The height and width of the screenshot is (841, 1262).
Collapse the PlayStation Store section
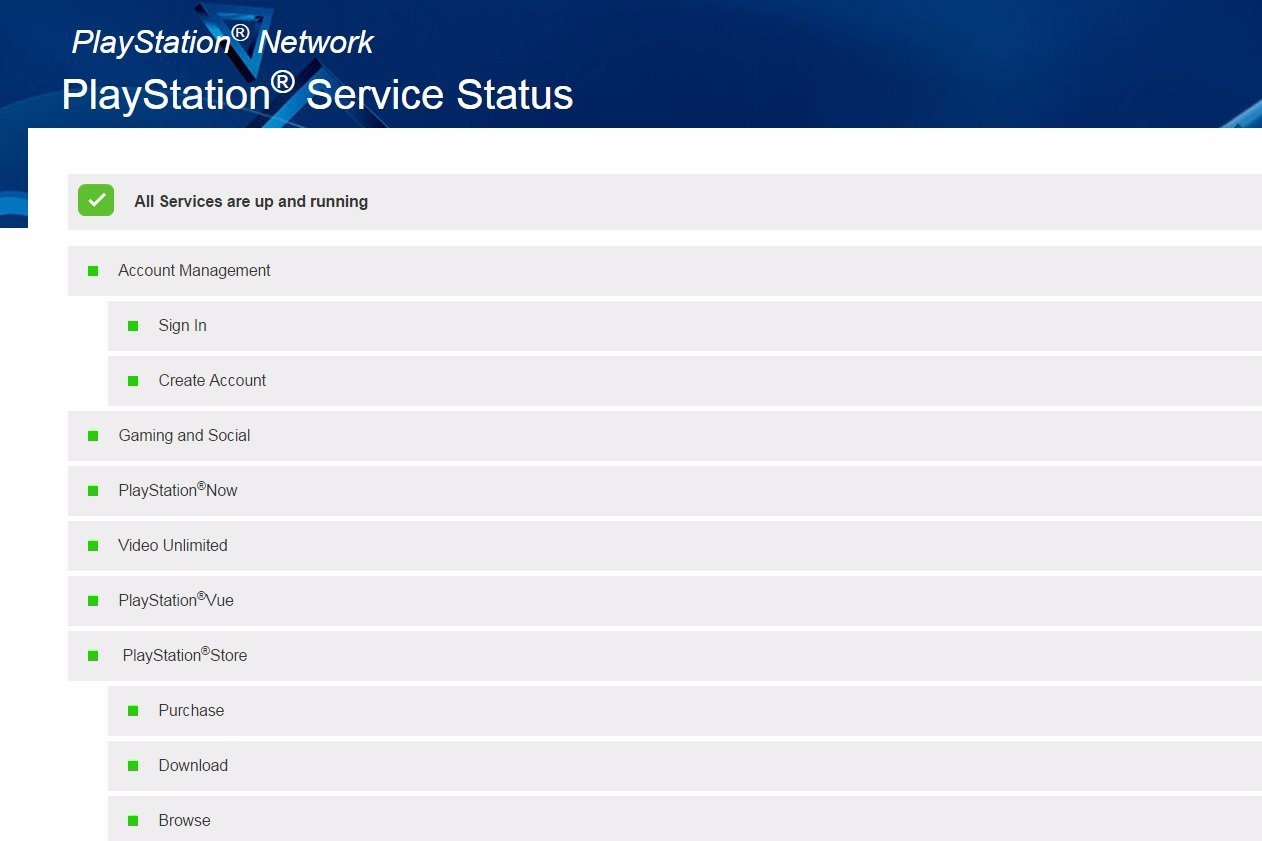pyautogui.click(x=185, y=656)
